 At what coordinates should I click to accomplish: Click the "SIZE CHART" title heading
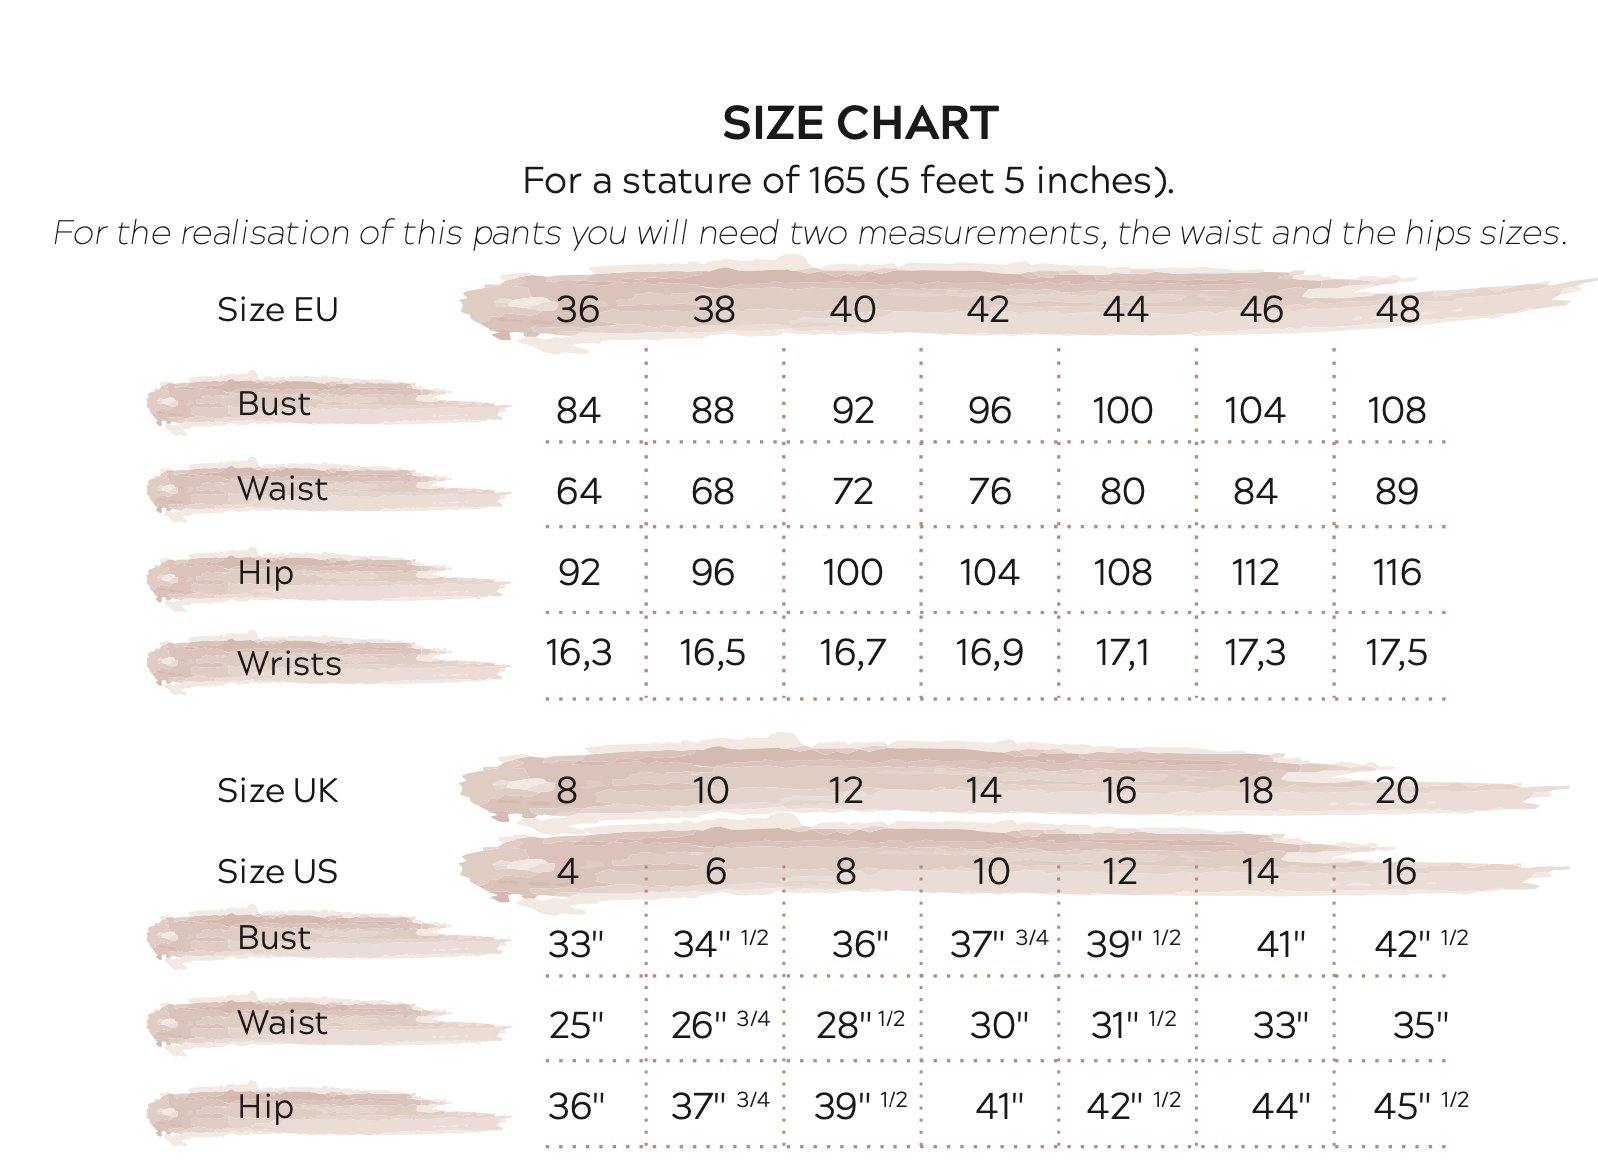click(860, 124)
